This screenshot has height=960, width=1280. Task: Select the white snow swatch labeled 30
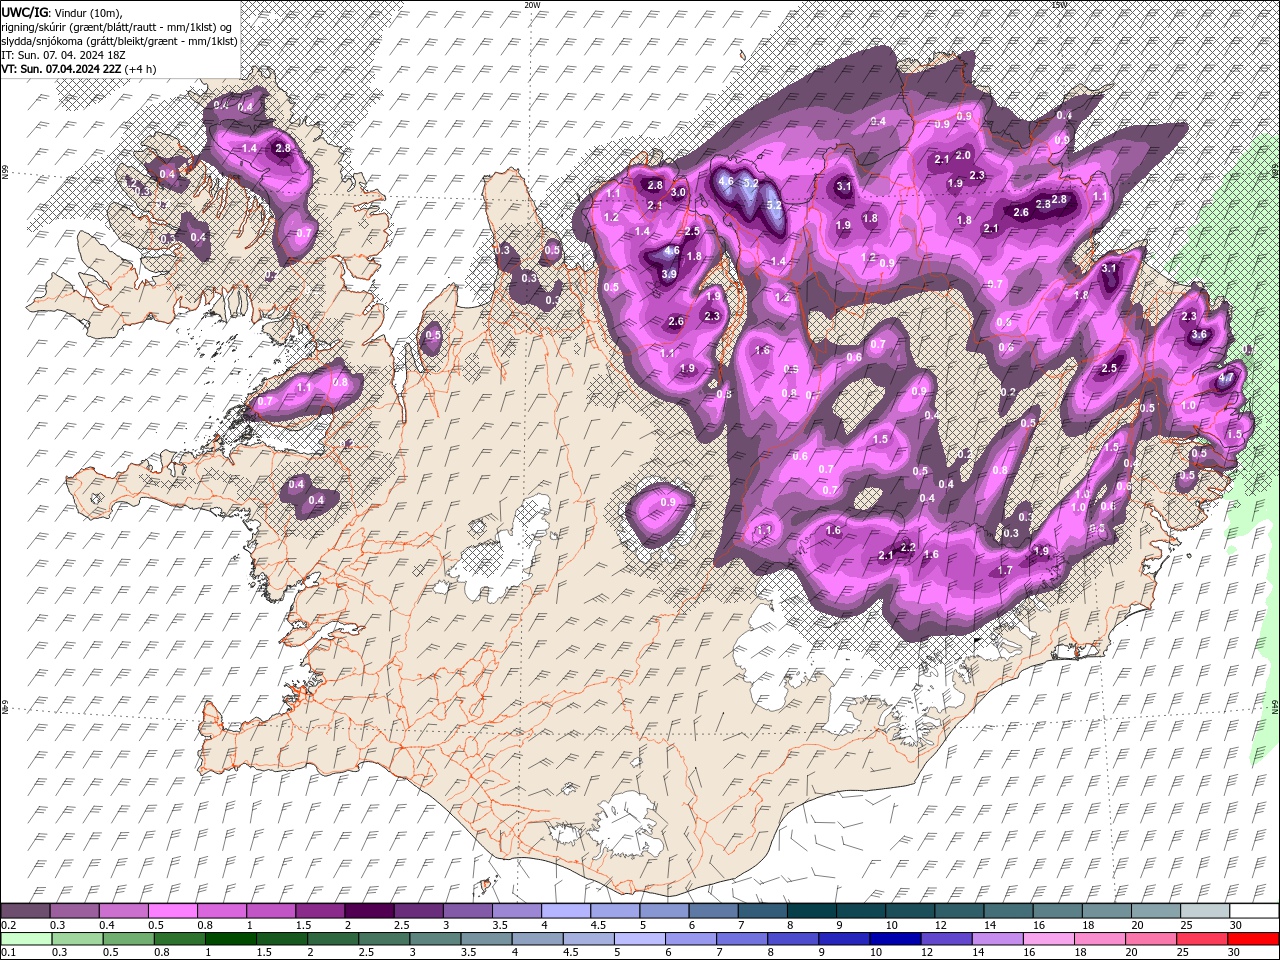point(1254,910)
